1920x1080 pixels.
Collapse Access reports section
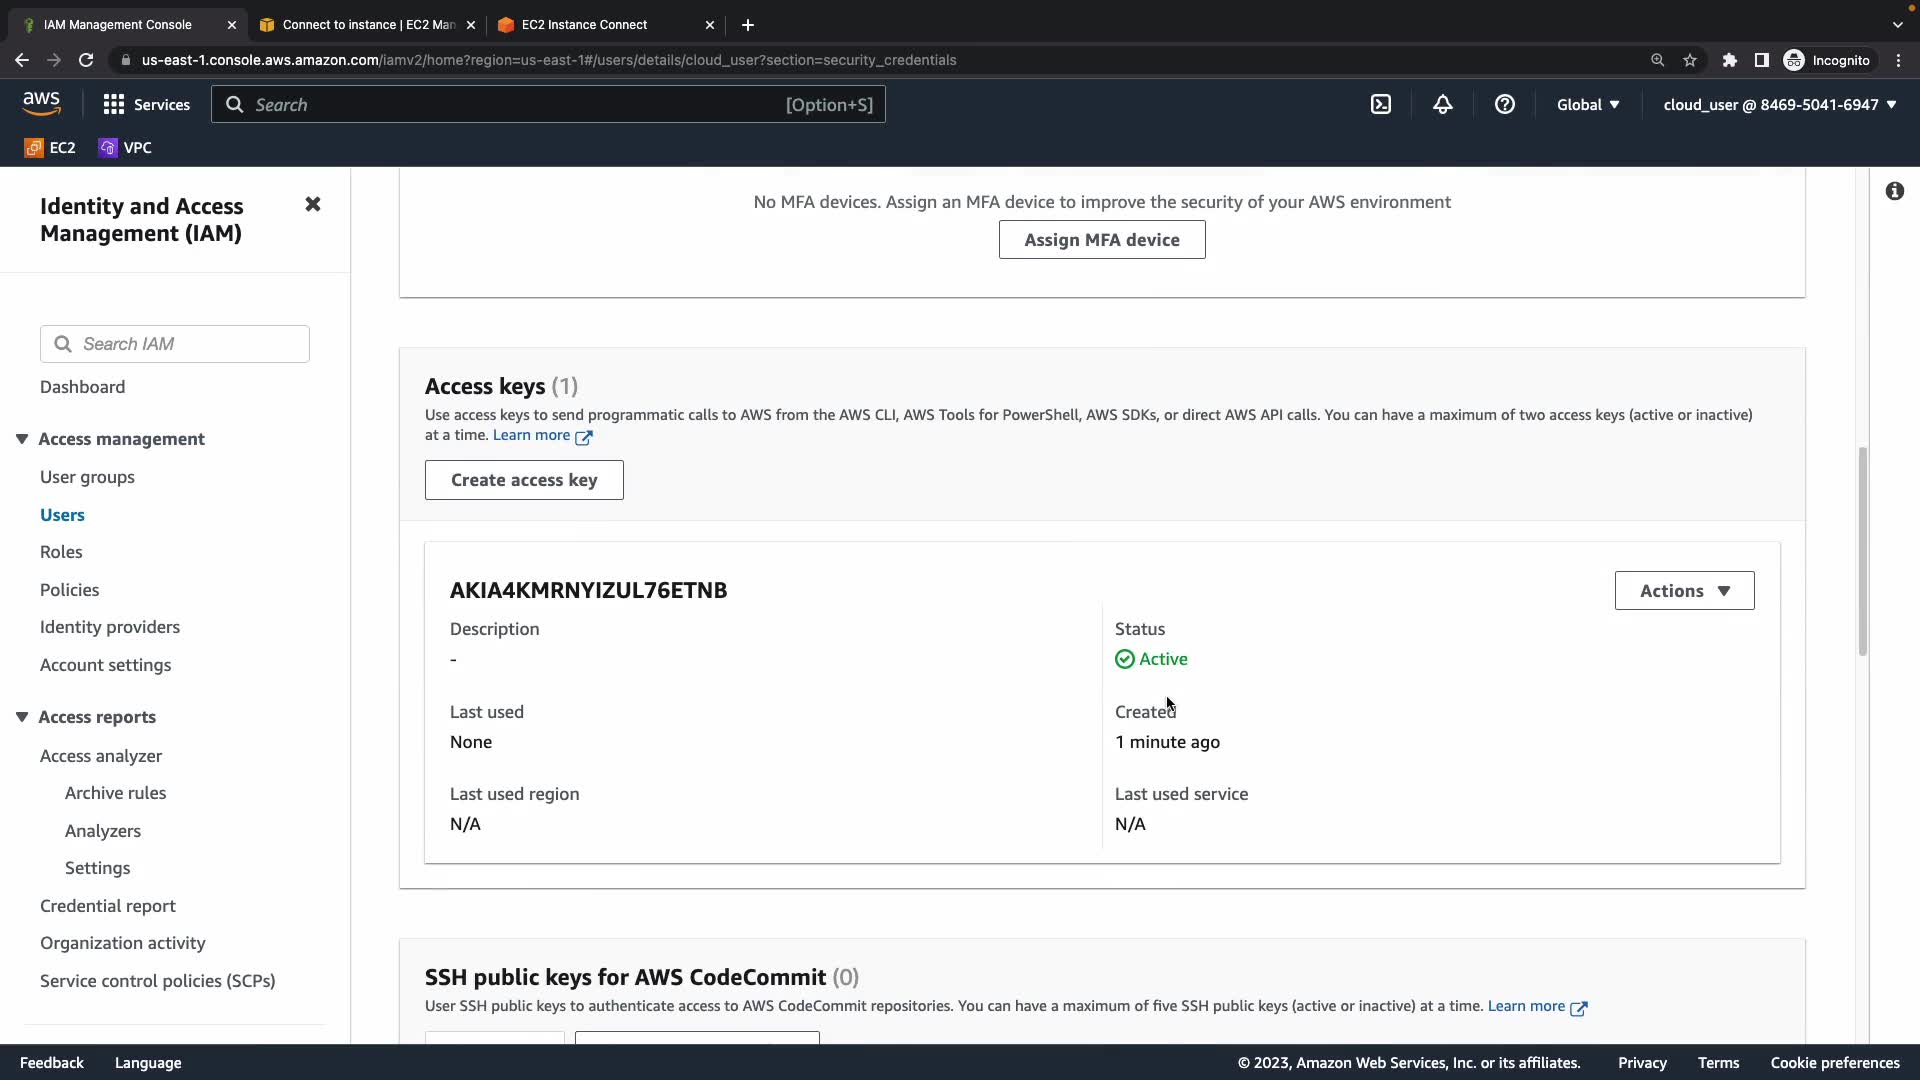tap(22, 717)
